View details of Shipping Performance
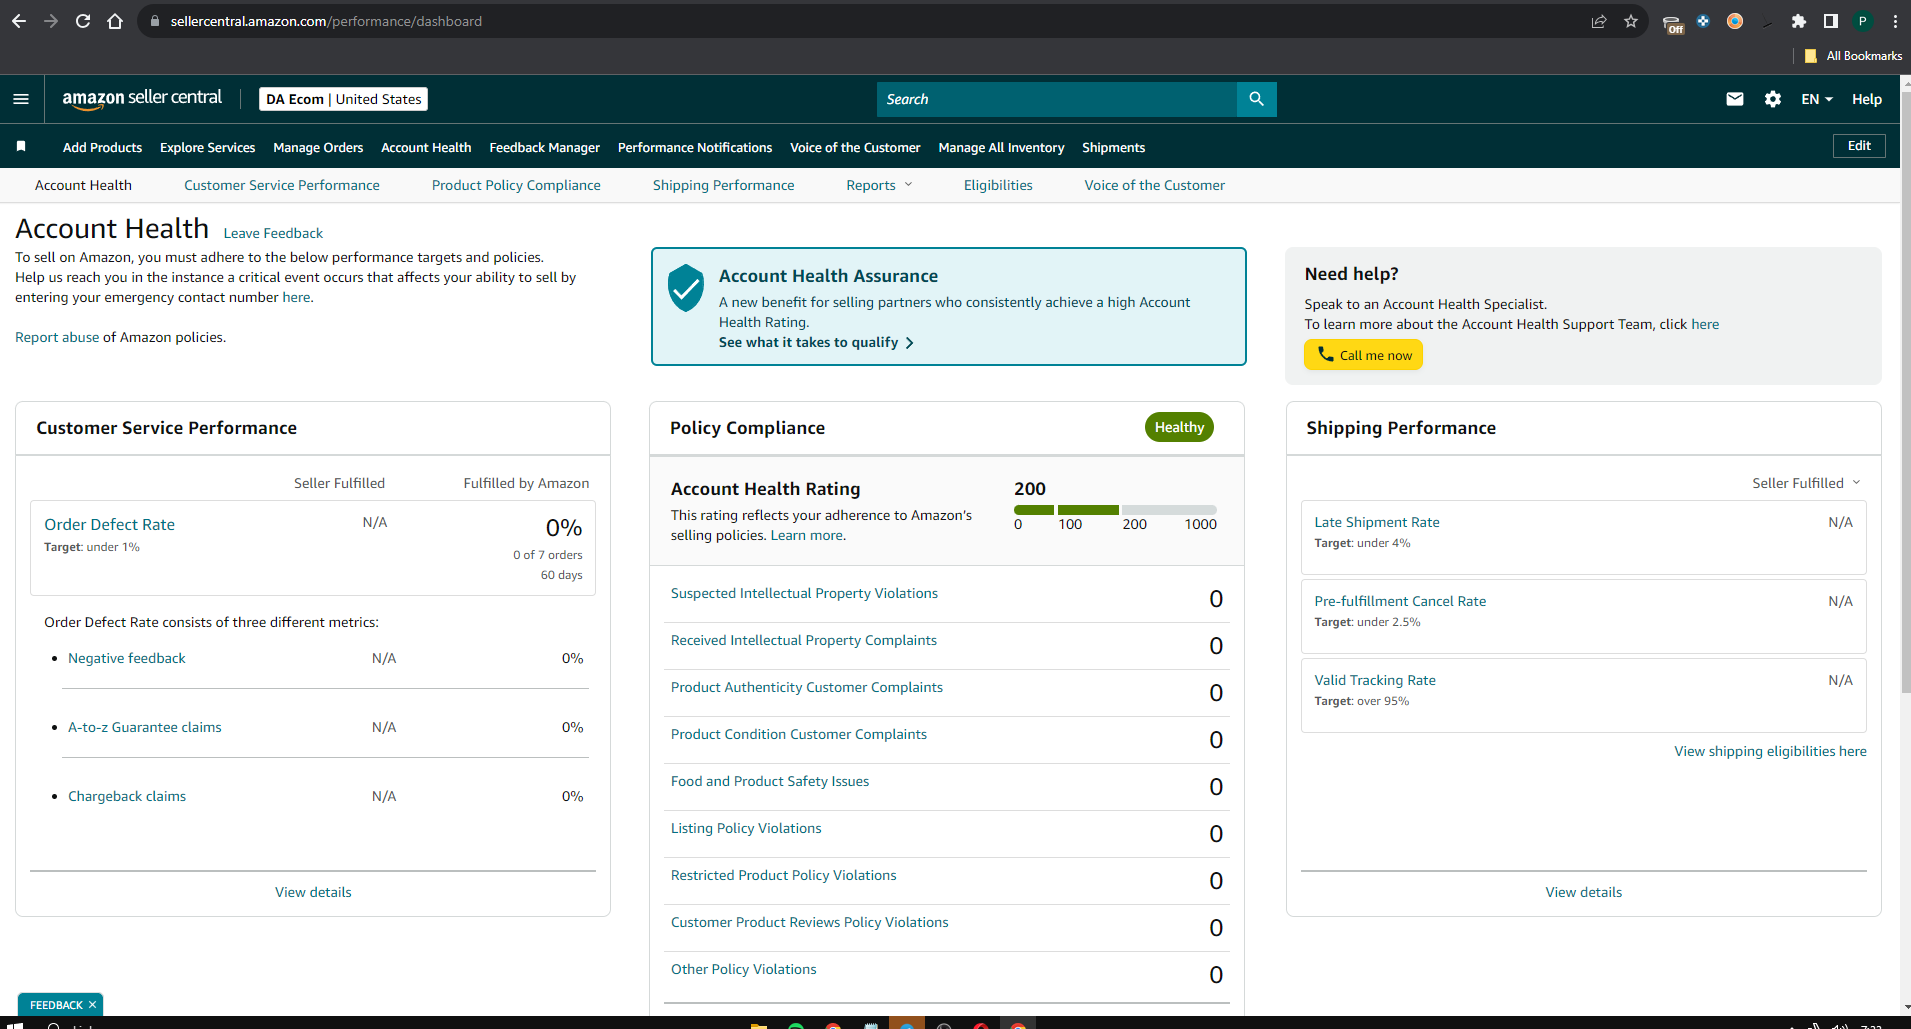Screen dimensions: 1911x1029 tap(1584, 892)
